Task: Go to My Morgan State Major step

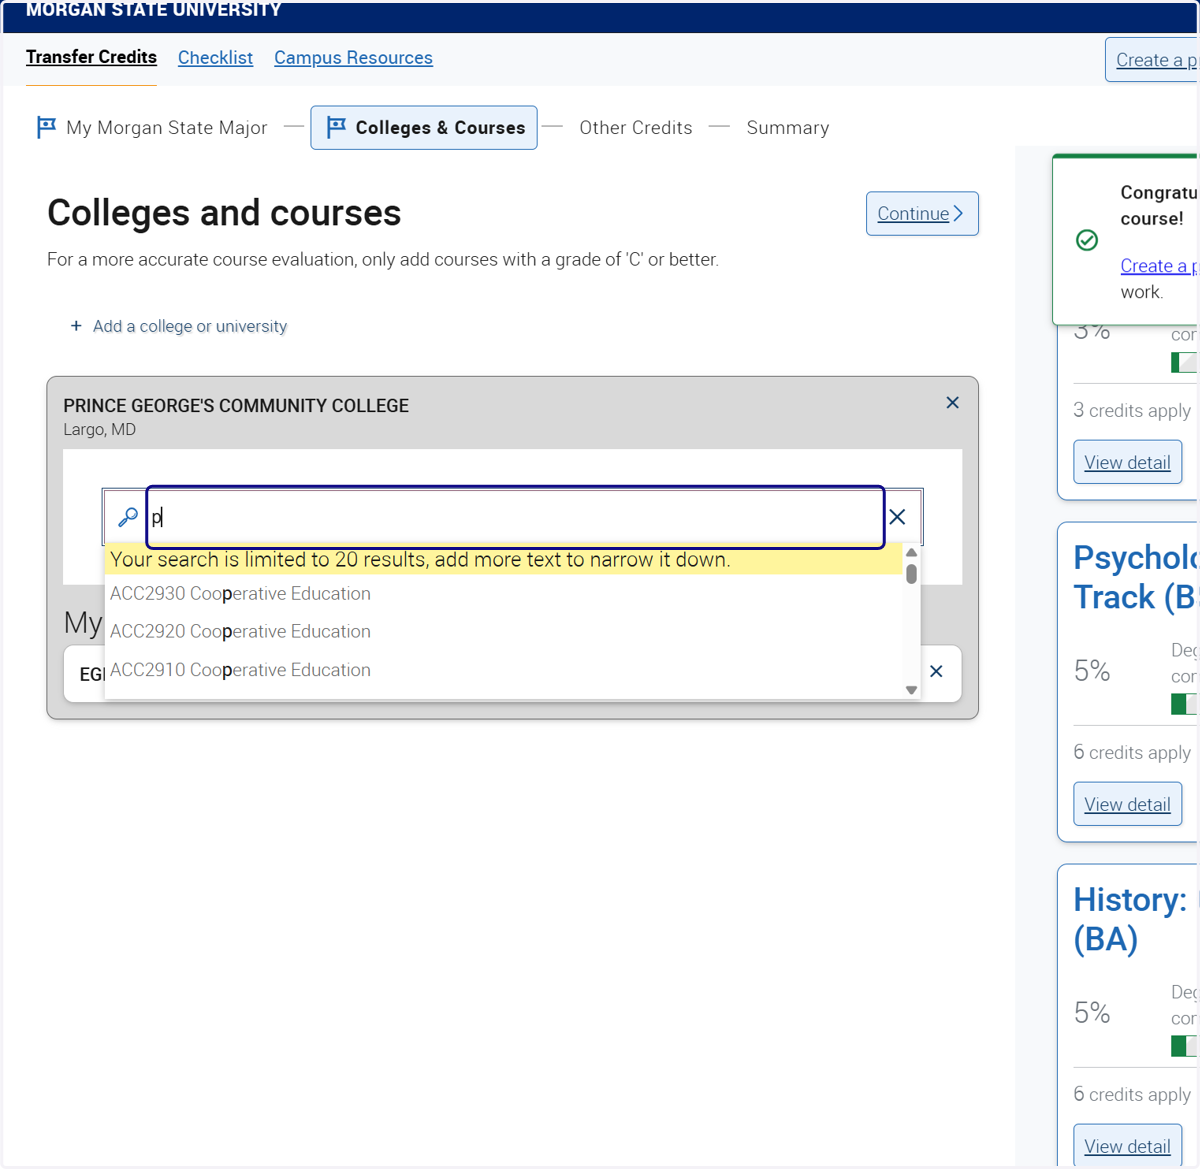Action: click(x=153, y=127)
